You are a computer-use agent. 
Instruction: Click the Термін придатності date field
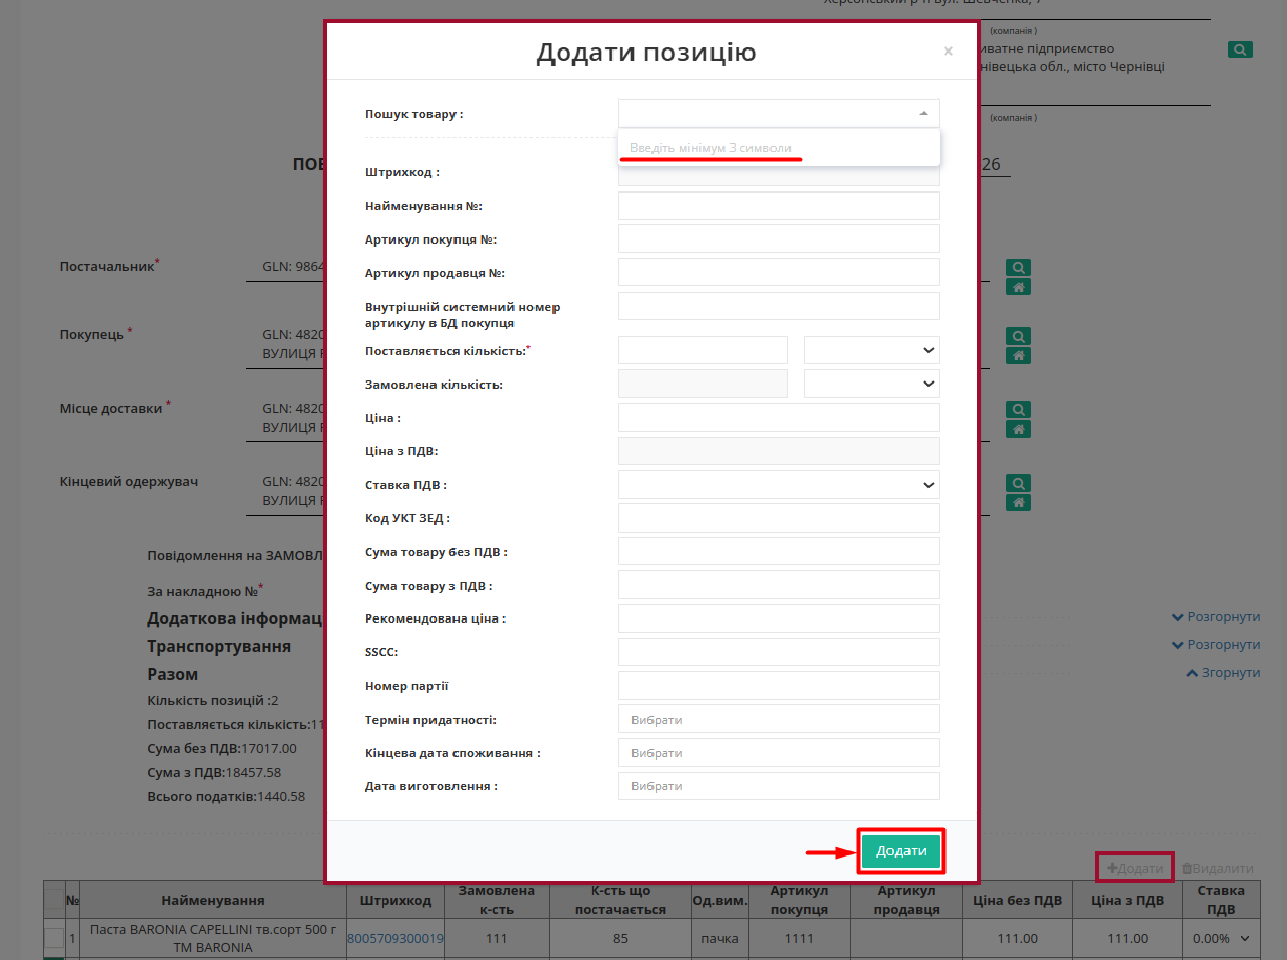(x=778, y=720)
